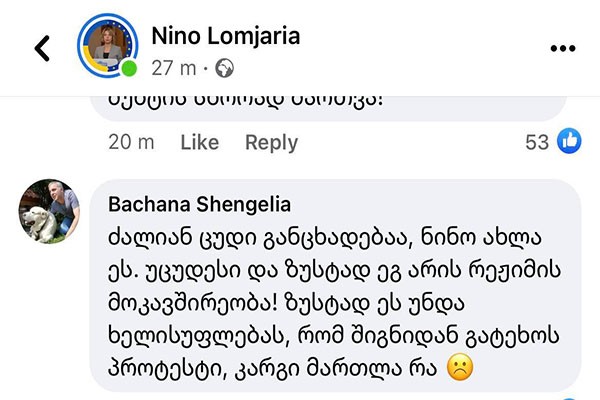Open the three-dot more options menu
Viewport: 600px width, 400px height.
tap(563, 48)
